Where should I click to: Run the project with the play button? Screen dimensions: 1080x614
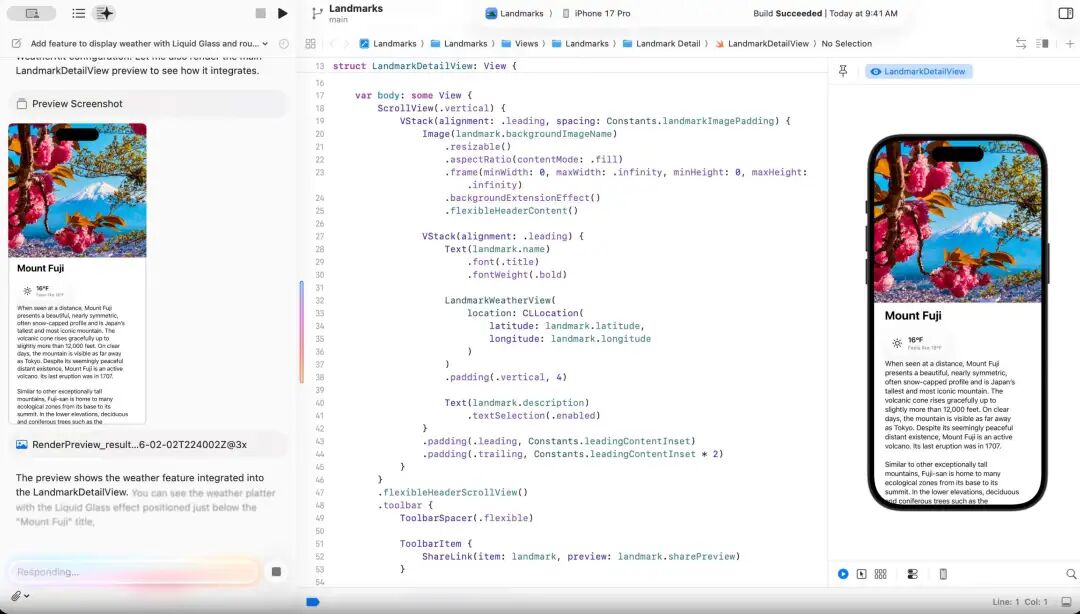point(283,13)
